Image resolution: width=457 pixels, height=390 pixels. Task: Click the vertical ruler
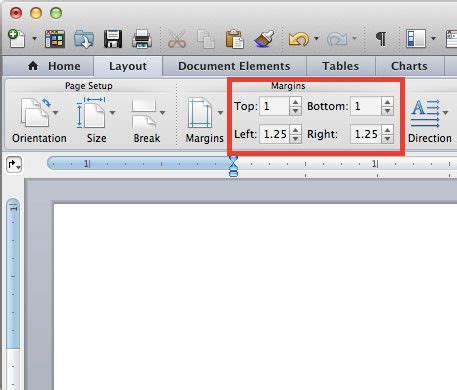coord(13,293)
